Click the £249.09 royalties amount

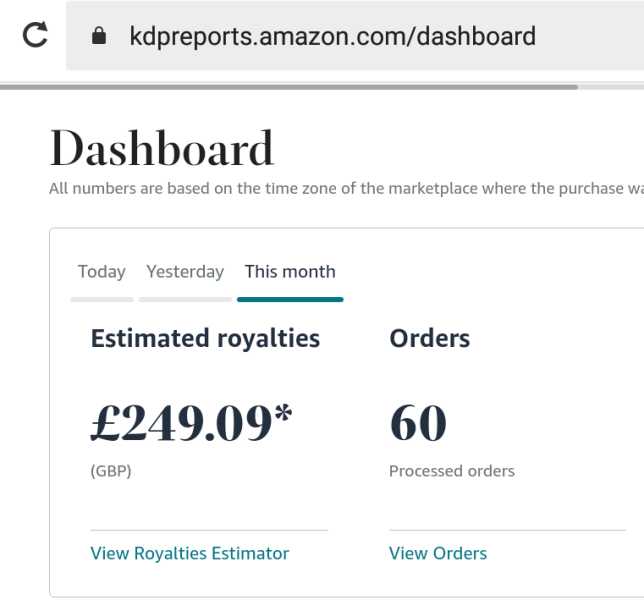(178, 423)
